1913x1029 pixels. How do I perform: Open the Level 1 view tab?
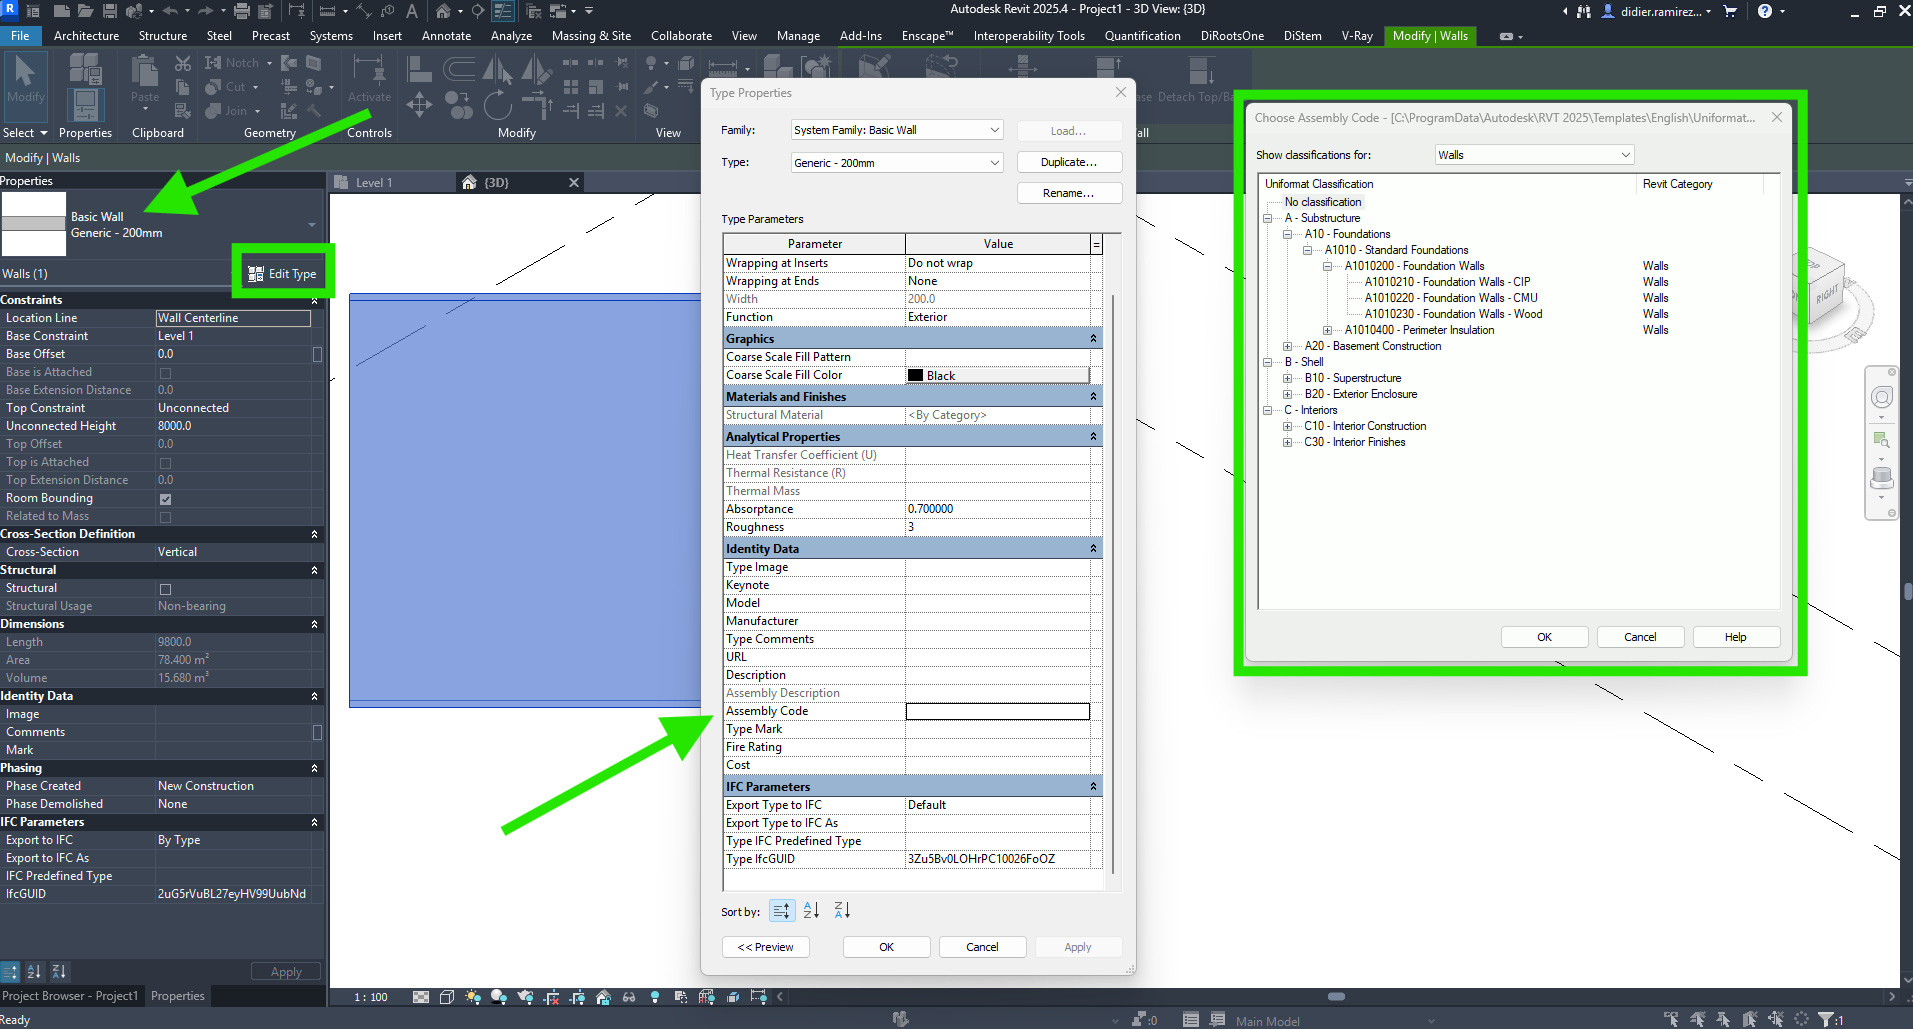[x=374, y=182]
